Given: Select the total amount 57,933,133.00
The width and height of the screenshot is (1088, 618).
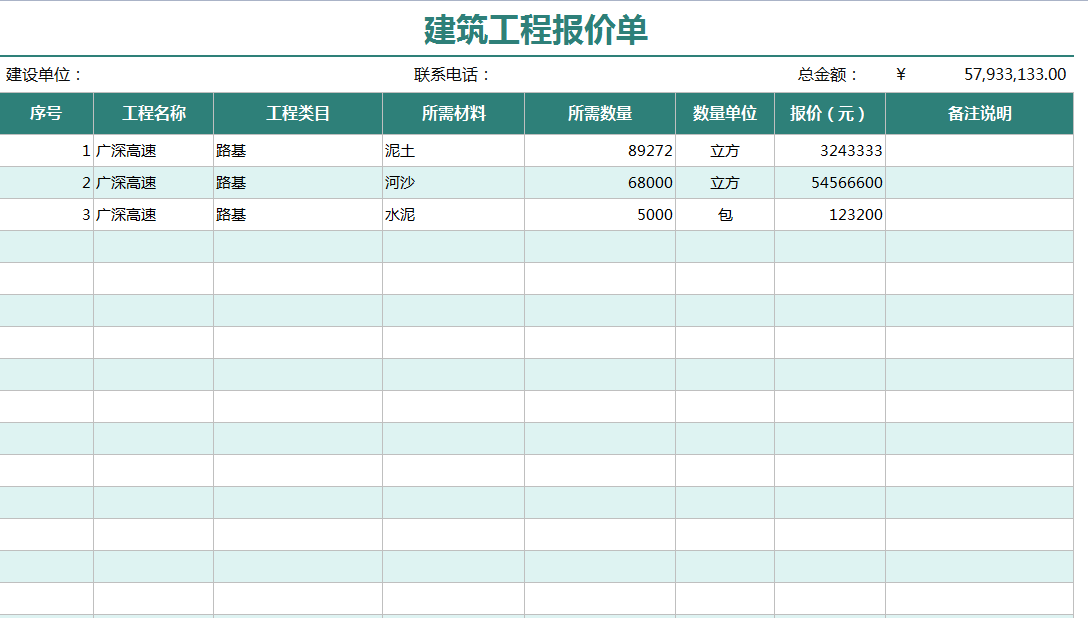Looking at the screenshot, I should [1003, 71].
